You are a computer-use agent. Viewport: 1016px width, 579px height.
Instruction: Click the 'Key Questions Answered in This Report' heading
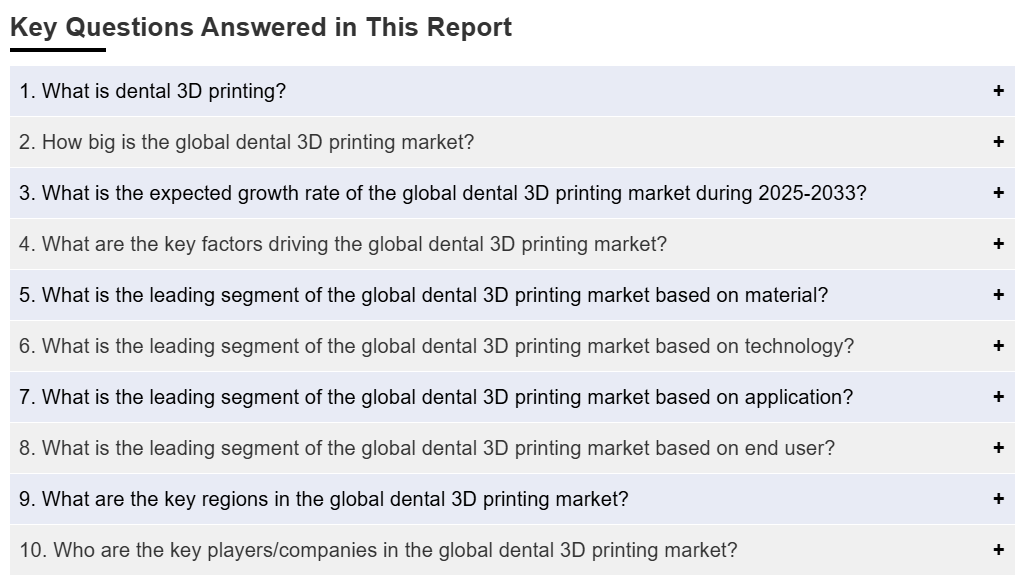point(261,27)
